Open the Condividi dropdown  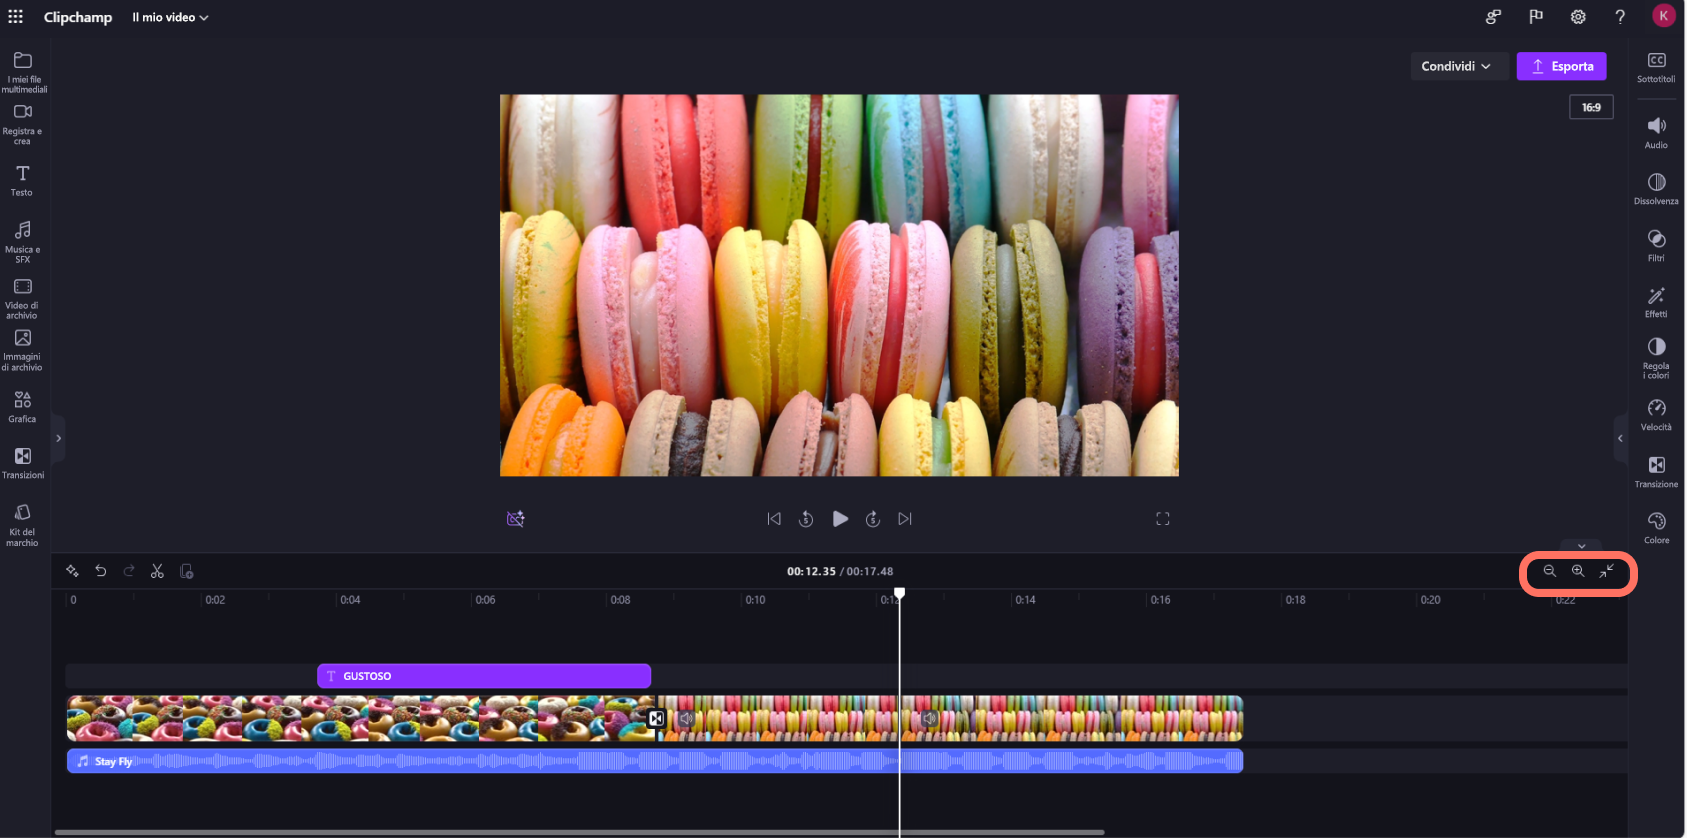click(x=1459, y=66)
